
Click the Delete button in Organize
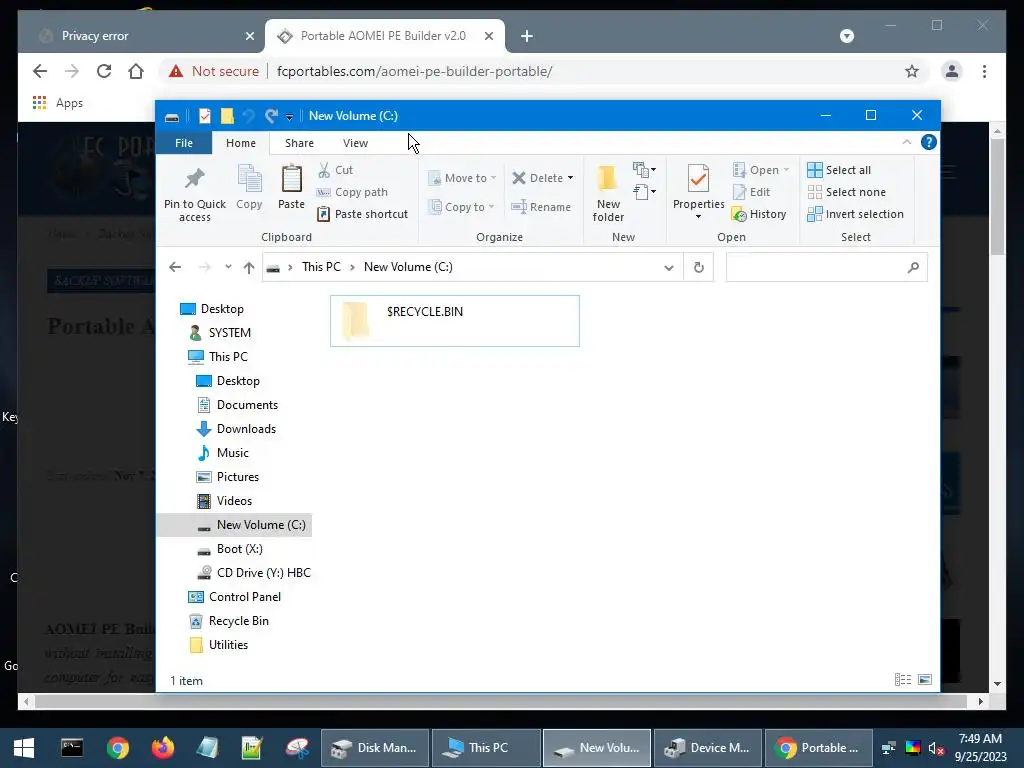point(543,178)
